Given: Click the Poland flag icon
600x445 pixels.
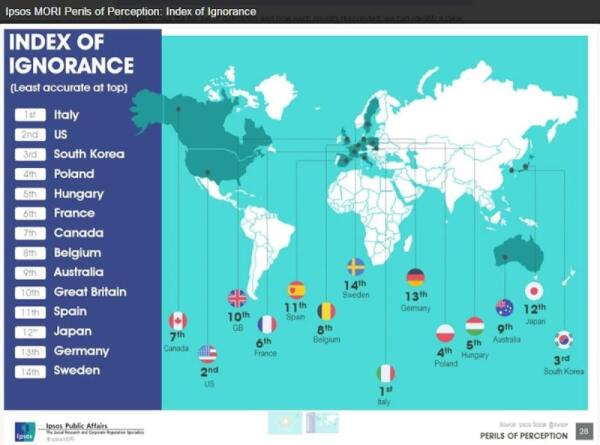Looking at the screenshot, I should point(445,333).
